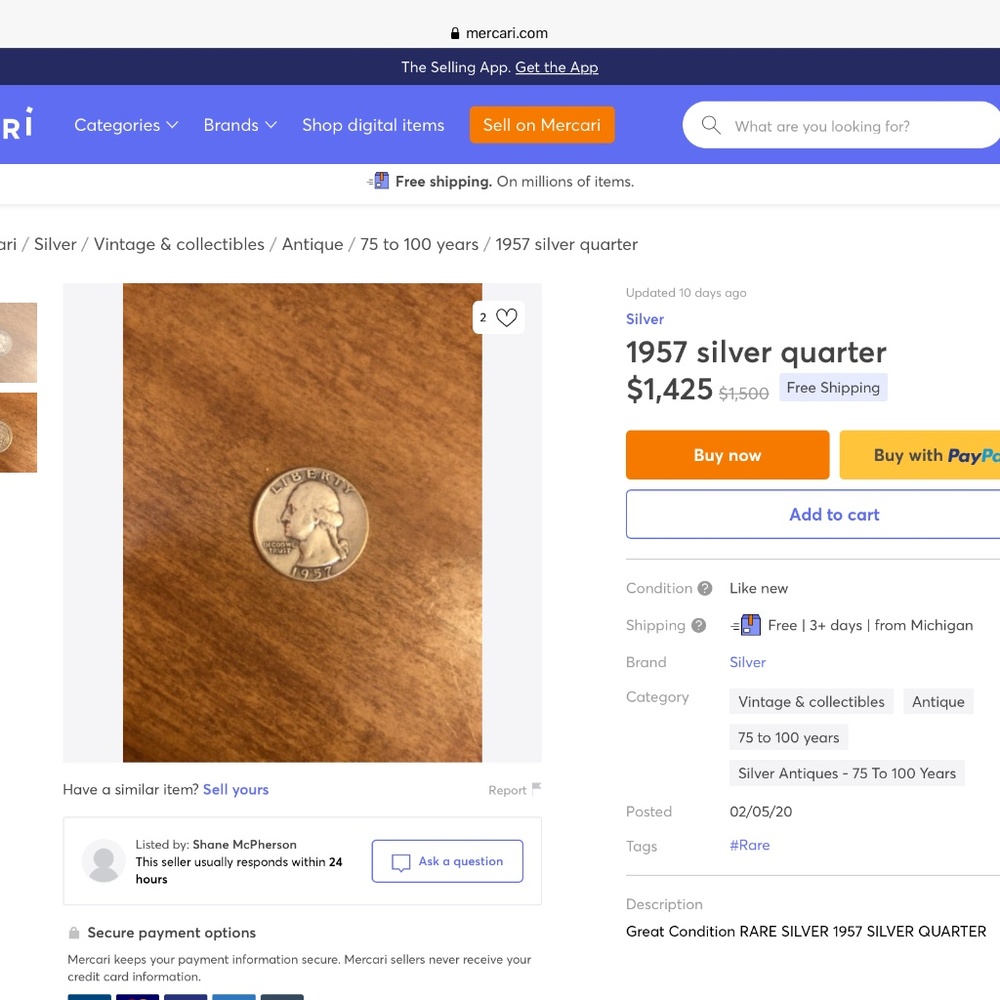Add the quarter to the cart
Image resolution: width=1000 pixels, height=1000 pixels.
pos(833,513)
